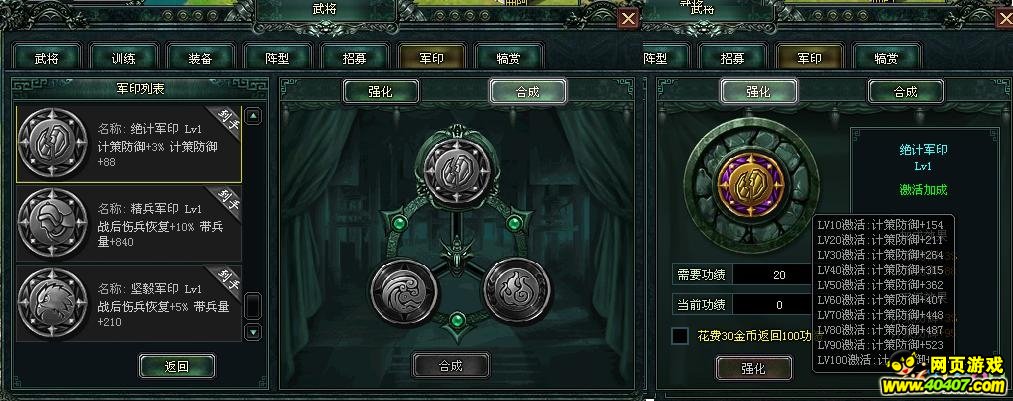Click the flame-pattern seal slot at bottom right
Image resolution: width=1013 pixels, height=401 pixels.
(517, 289)
